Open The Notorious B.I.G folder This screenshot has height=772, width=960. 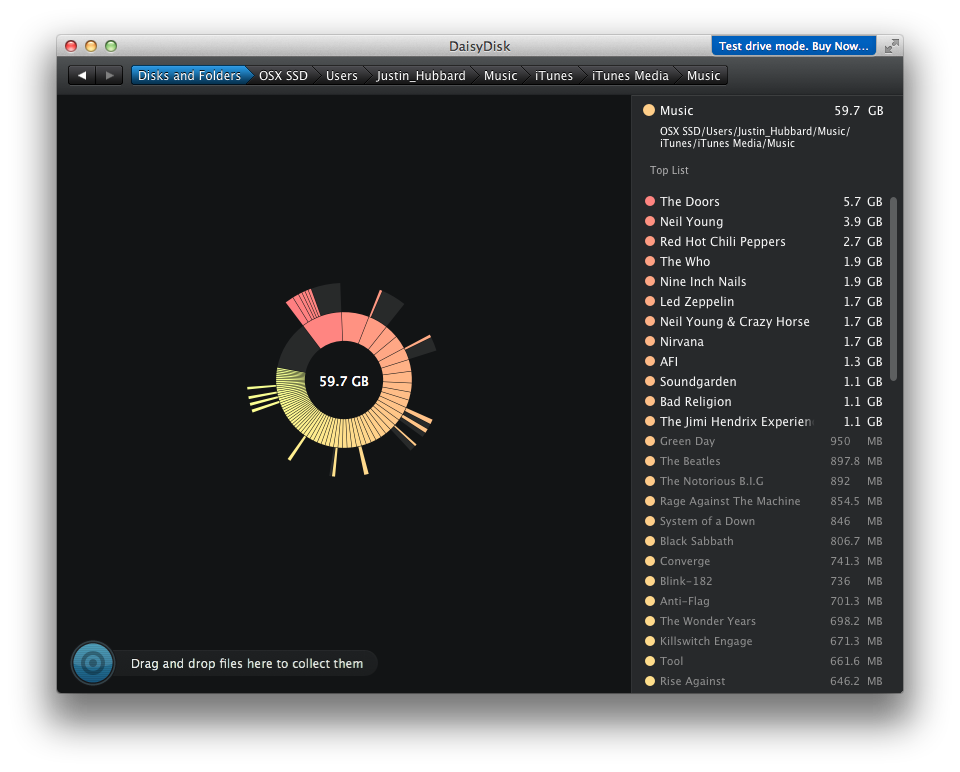click(763, 481)
